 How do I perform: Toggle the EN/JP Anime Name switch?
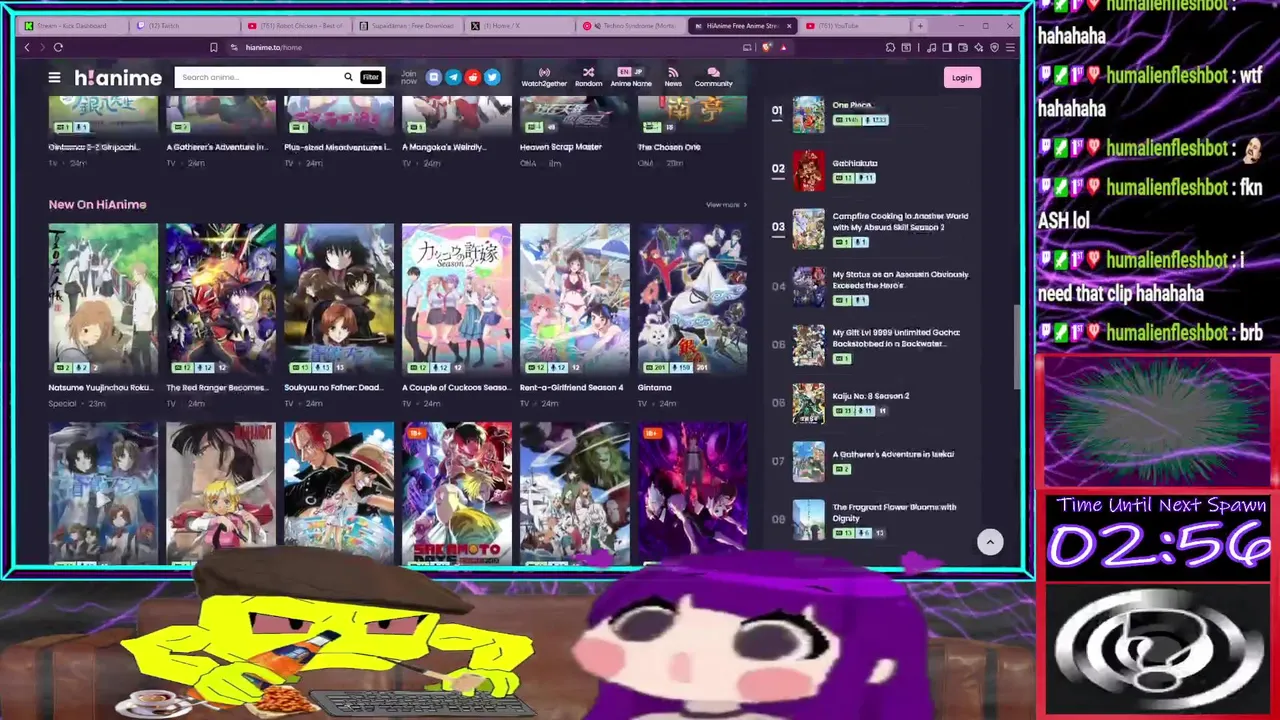[x=631, y=77]
